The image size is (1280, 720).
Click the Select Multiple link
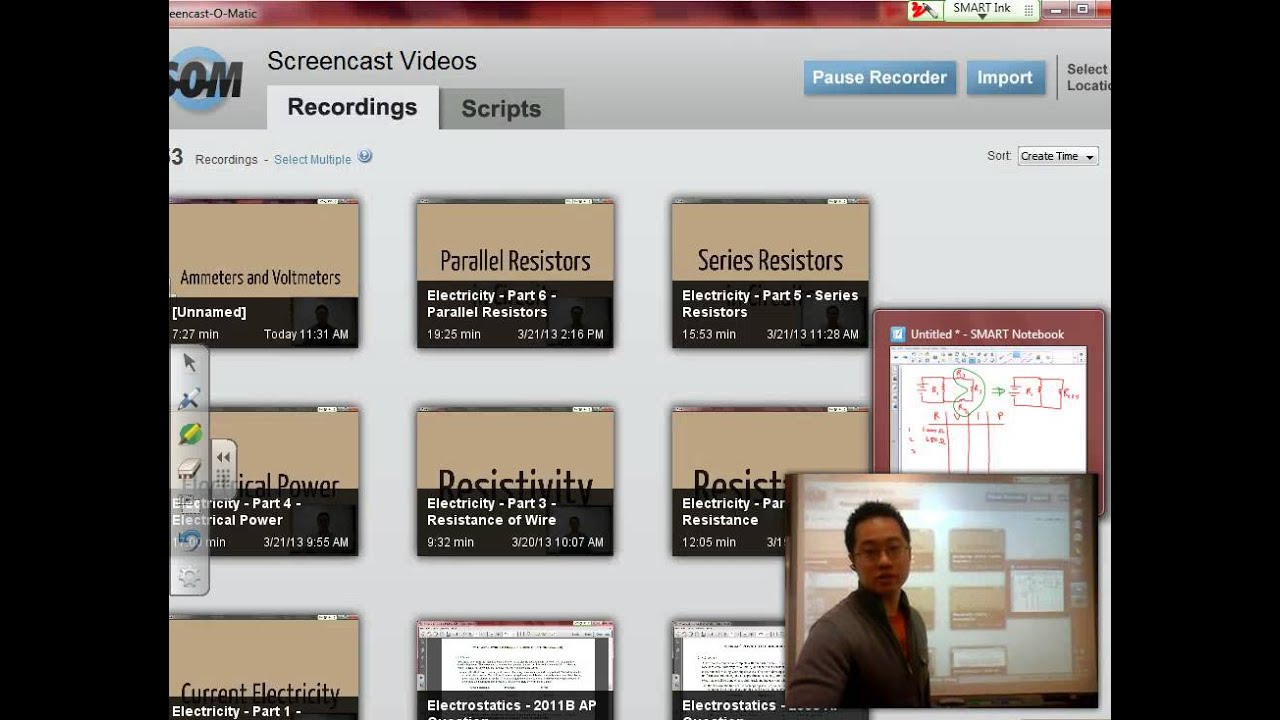(312, 159)
